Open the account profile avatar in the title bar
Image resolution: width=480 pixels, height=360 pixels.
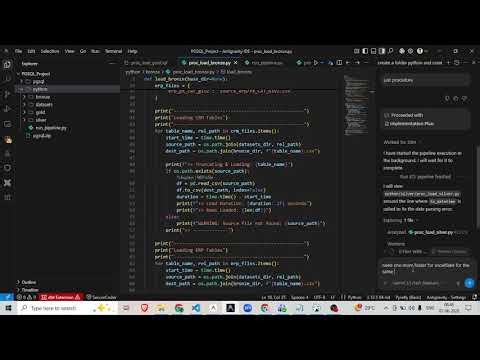[x=420, y=51]
